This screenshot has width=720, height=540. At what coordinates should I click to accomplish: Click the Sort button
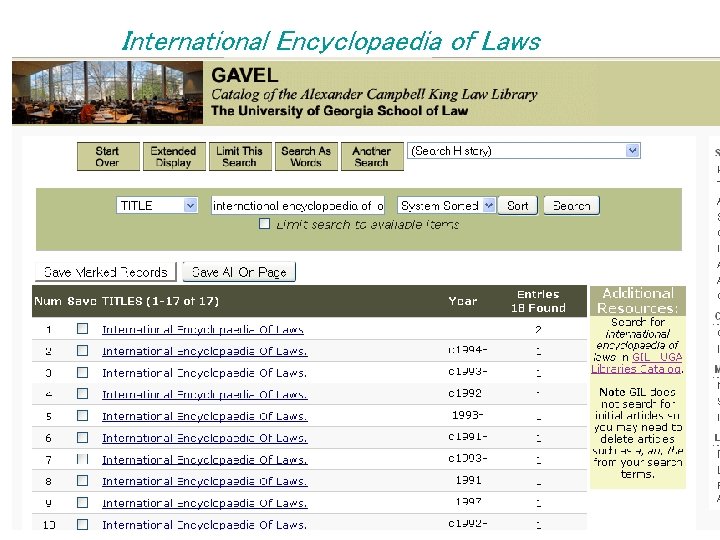[518, 206]
